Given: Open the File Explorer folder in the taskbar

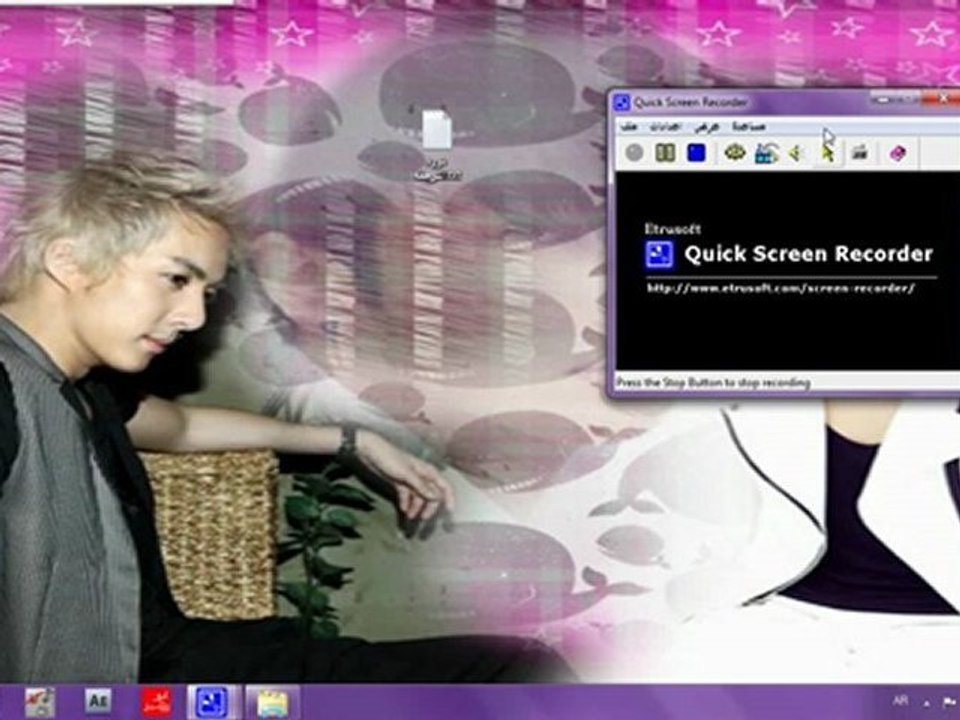Looking at the screenshot, I should point(272,702).
